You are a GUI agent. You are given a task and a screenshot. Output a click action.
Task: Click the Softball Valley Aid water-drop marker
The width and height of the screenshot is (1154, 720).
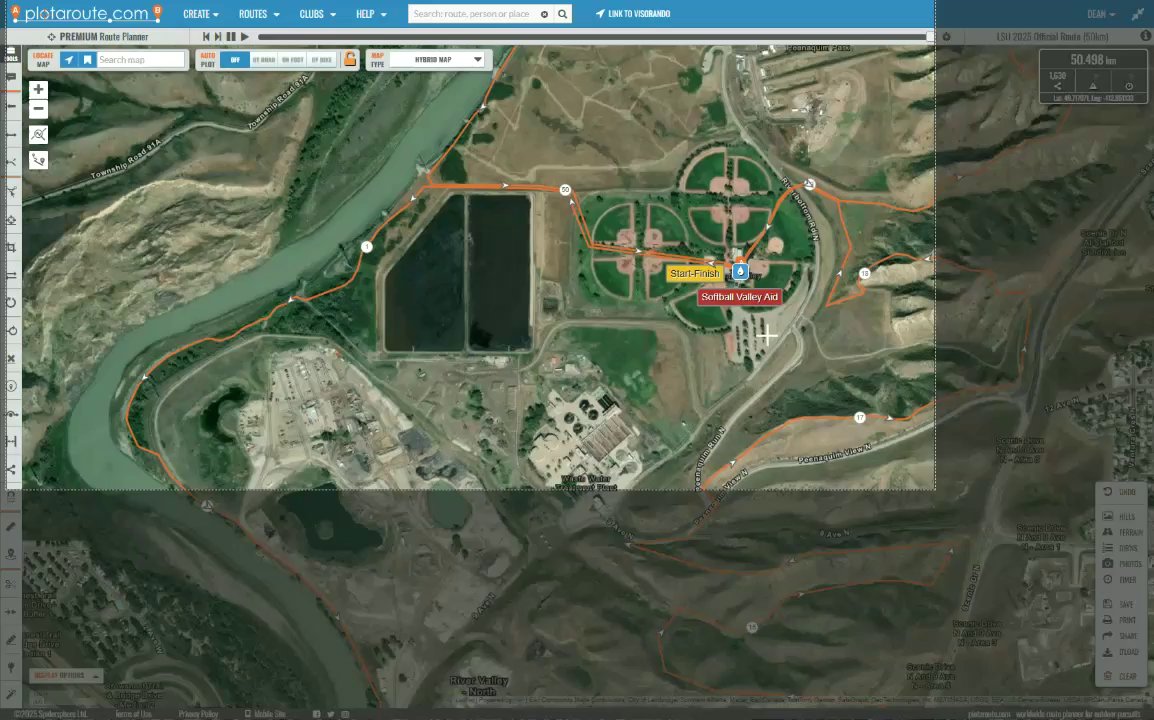click(x=740, y=271)
